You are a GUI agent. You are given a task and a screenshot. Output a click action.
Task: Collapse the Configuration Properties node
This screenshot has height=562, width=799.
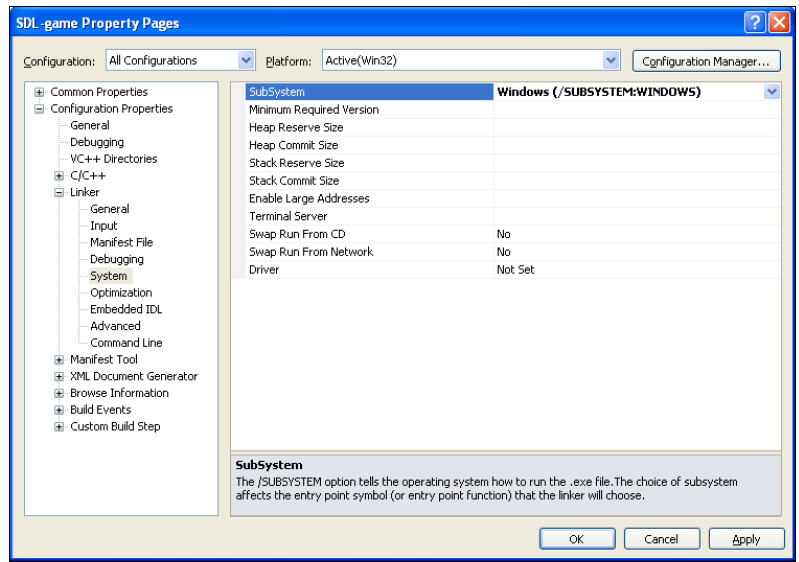(x=39, y=109)
